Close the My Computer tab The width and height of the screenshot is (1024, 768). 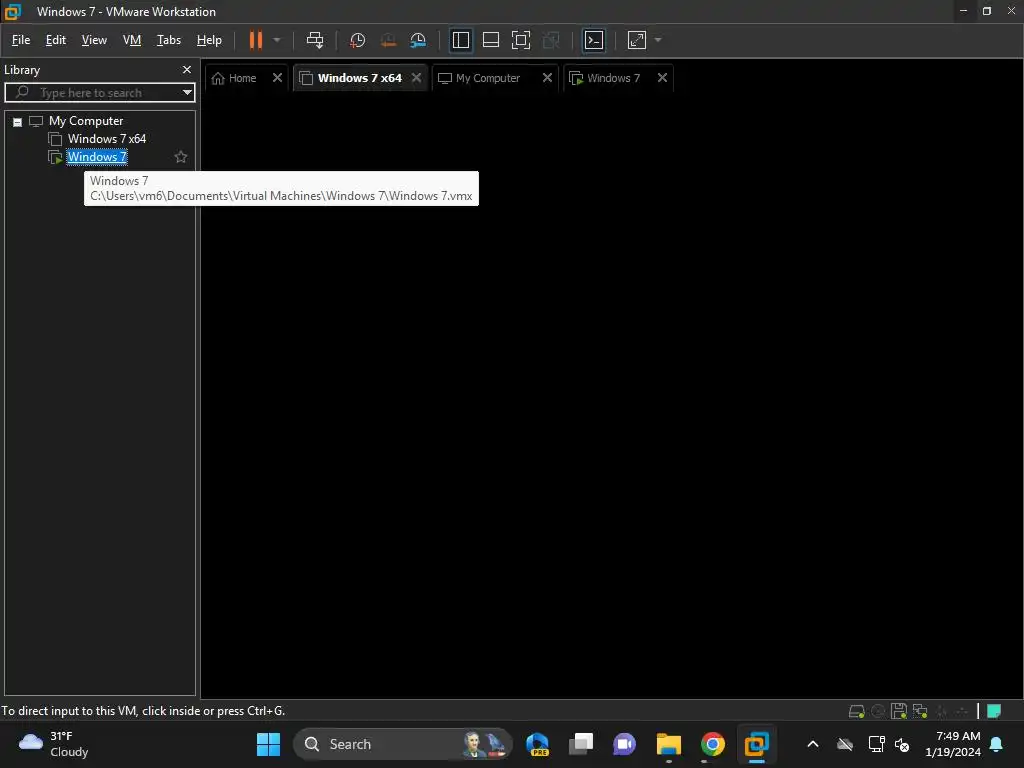(x=547, y=78)
